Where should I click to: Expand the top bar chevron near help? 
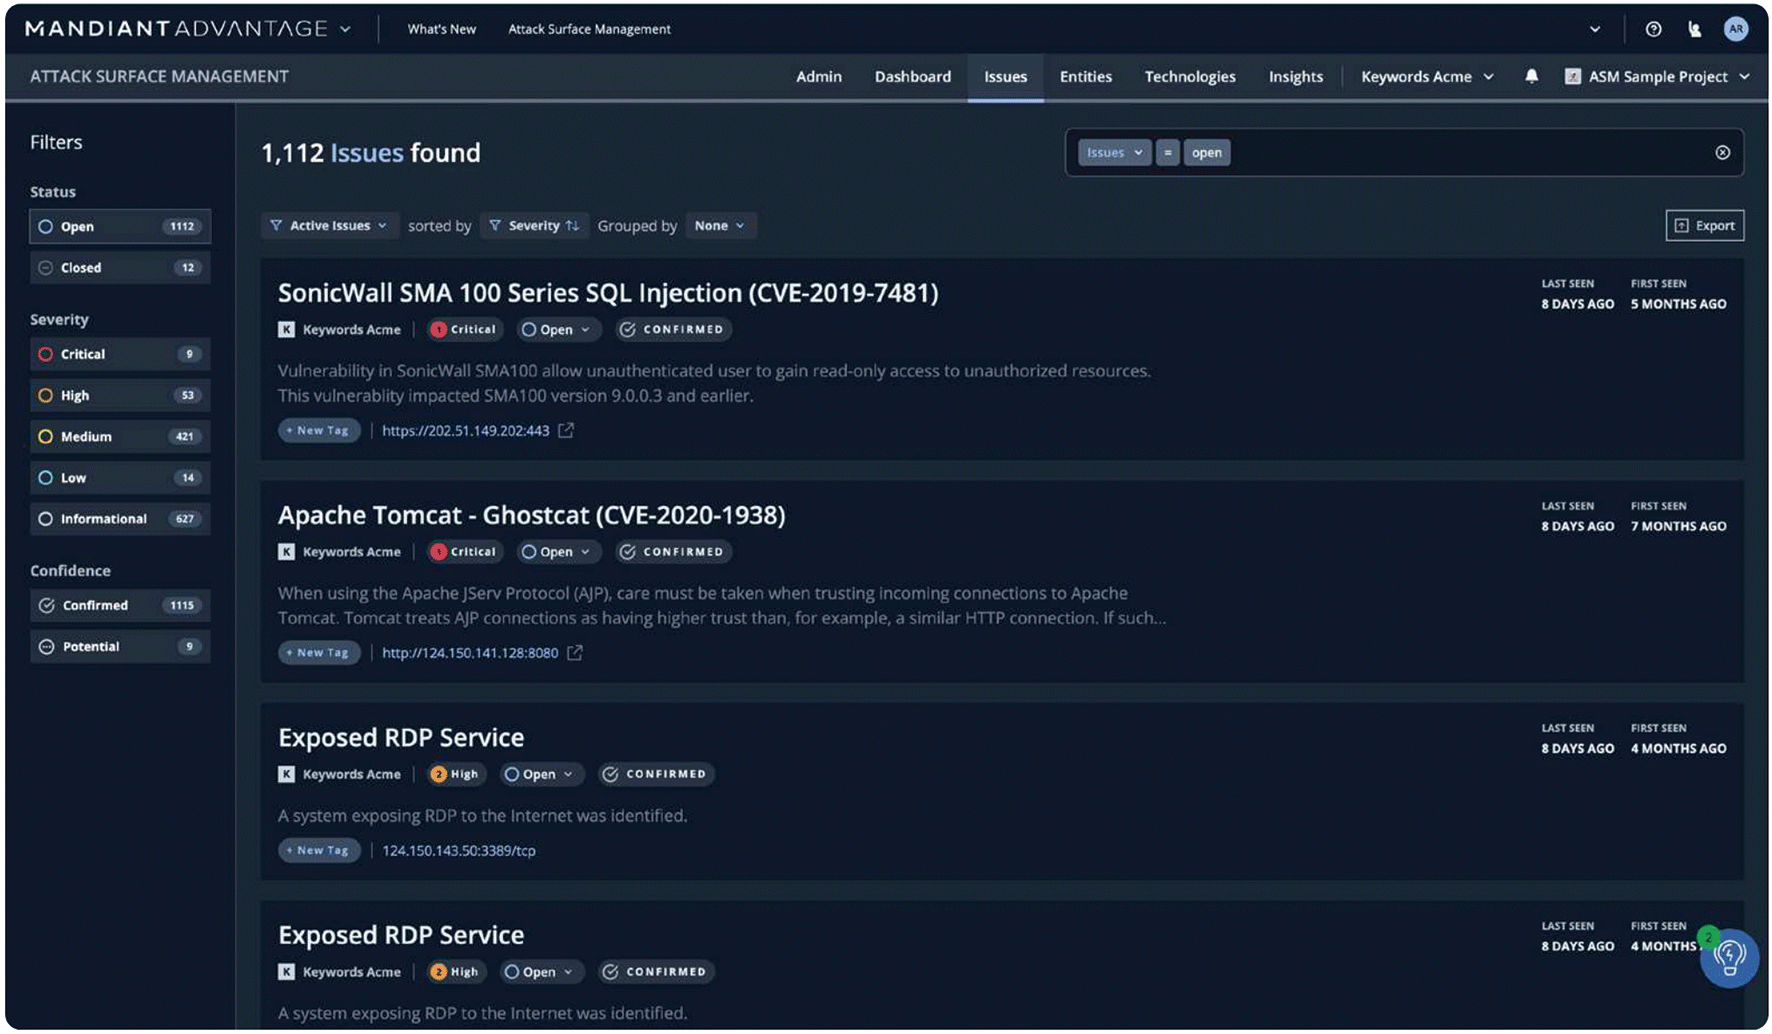click(x=1595, y=29)
